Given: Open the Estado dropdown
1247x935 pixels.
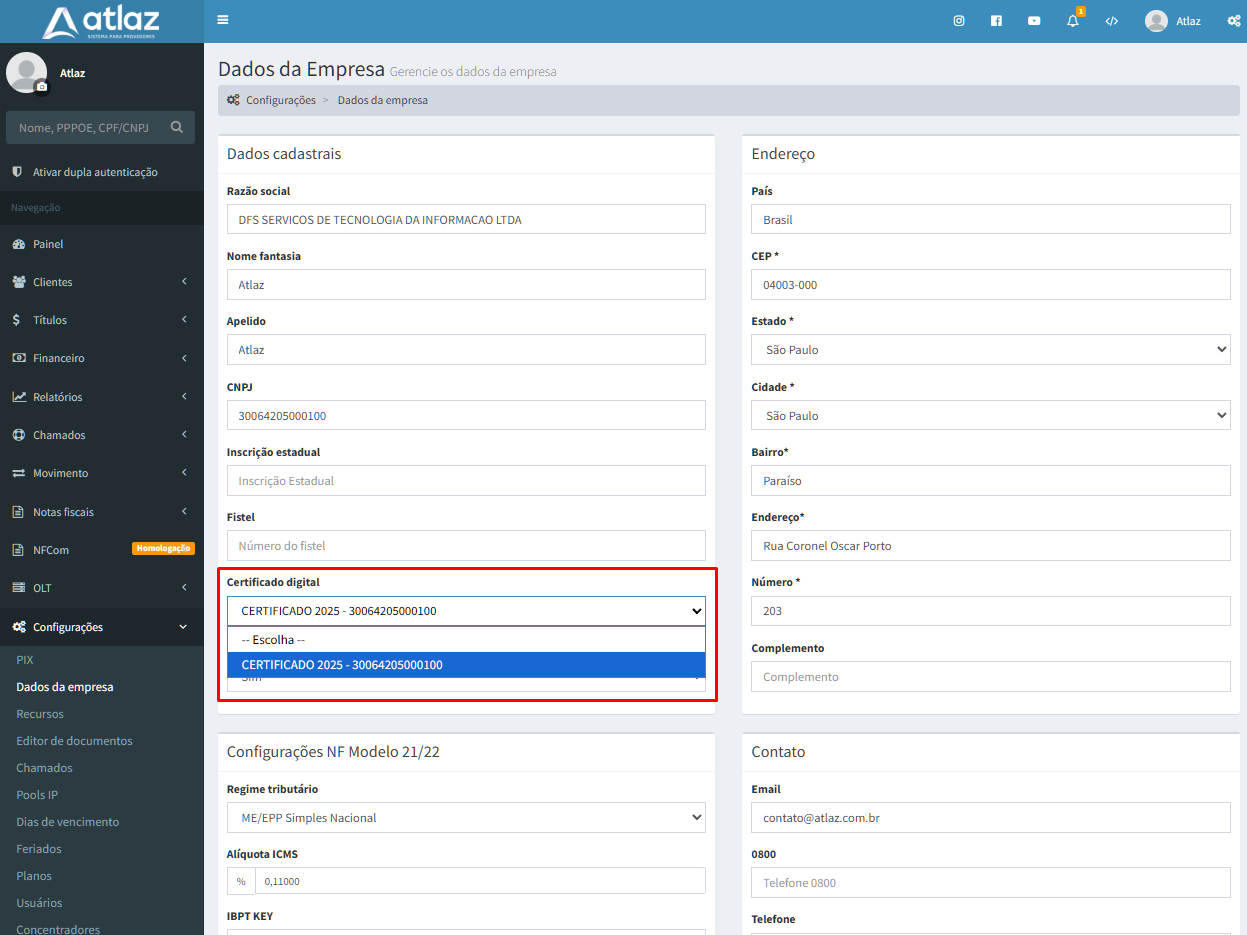Looking at the screenshot, I should coord(990,350).
